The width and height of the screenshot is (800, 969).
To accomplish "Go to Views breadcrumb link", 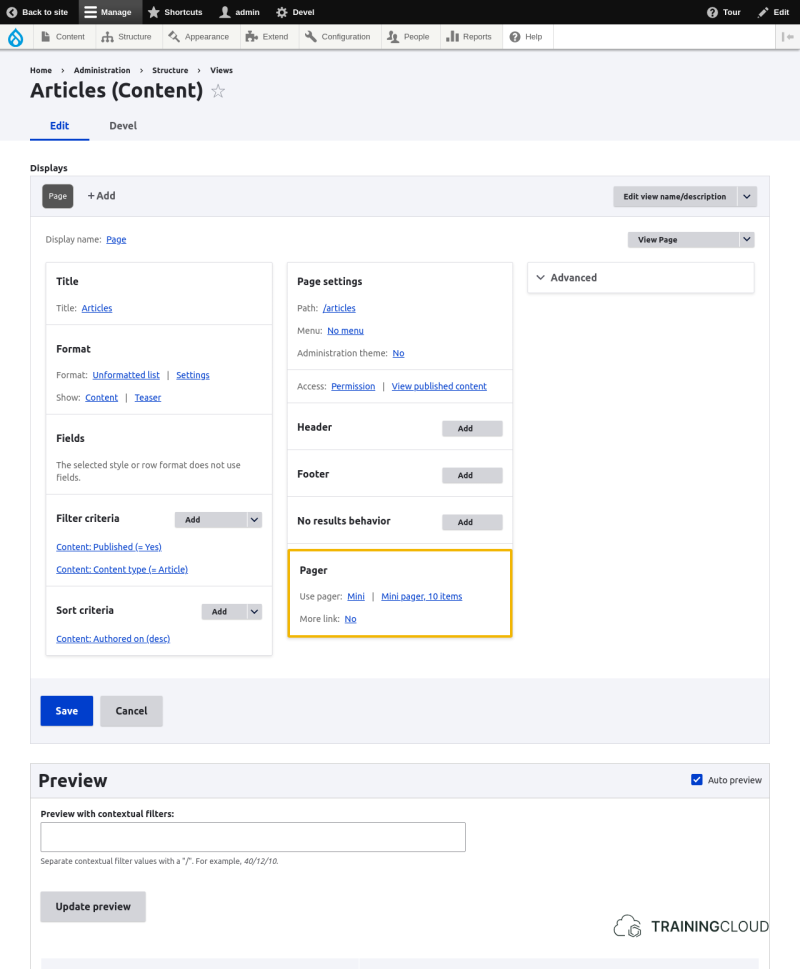I will coord(221,70).
